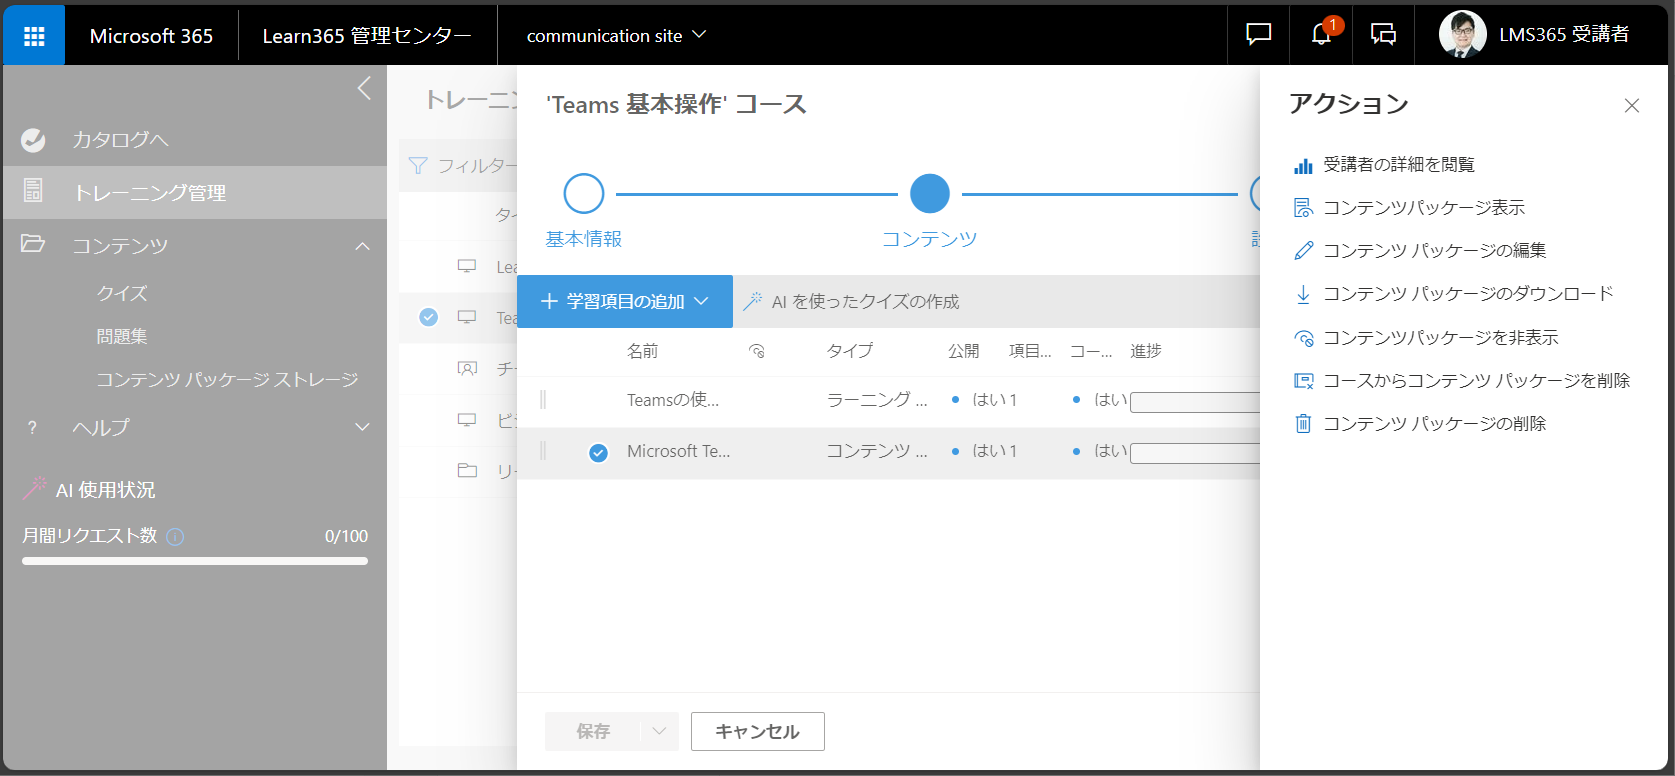This screenshot has width=1675, height=776.
Task: Click the progress bar in Microsoft Te... row
Action: (x=1195, y=453)
